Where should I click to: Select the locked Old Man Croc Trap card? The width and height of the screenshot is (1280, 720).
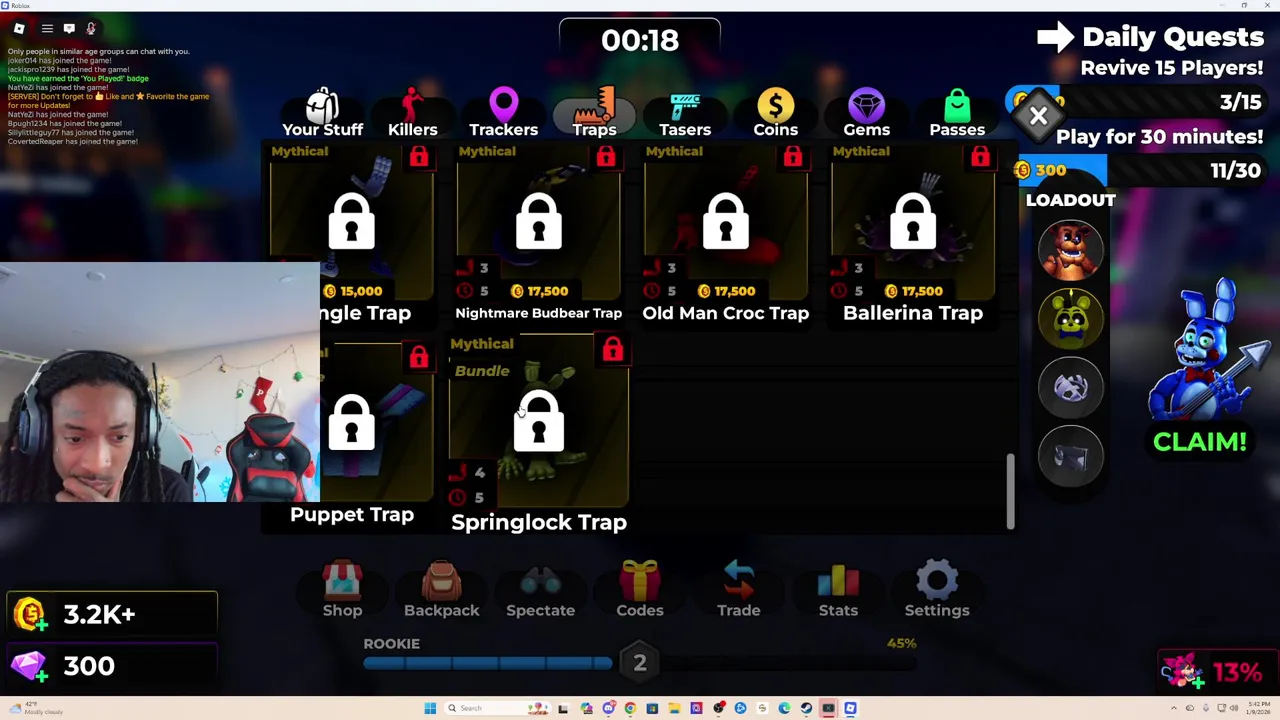click(726, 233)
